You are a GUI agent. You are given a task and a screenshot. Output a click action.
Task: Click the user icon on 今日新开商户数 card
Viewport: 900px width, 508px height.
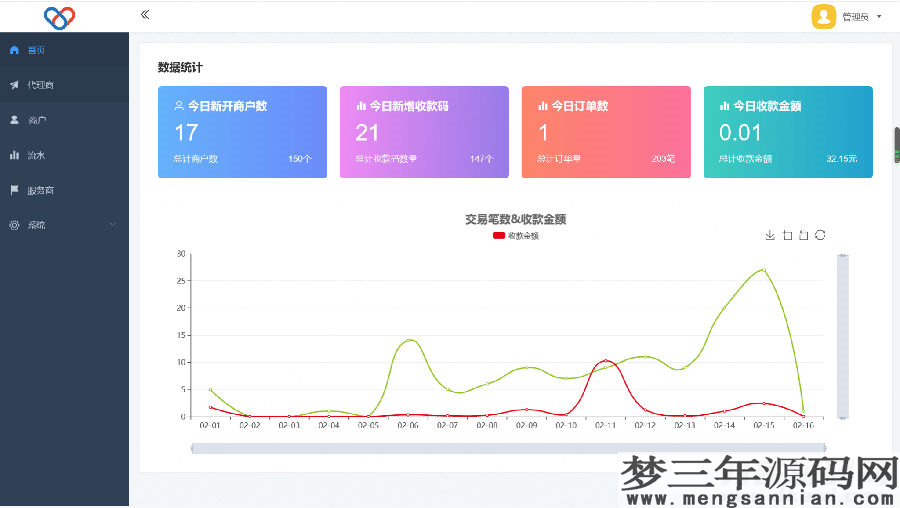point(179,106)
